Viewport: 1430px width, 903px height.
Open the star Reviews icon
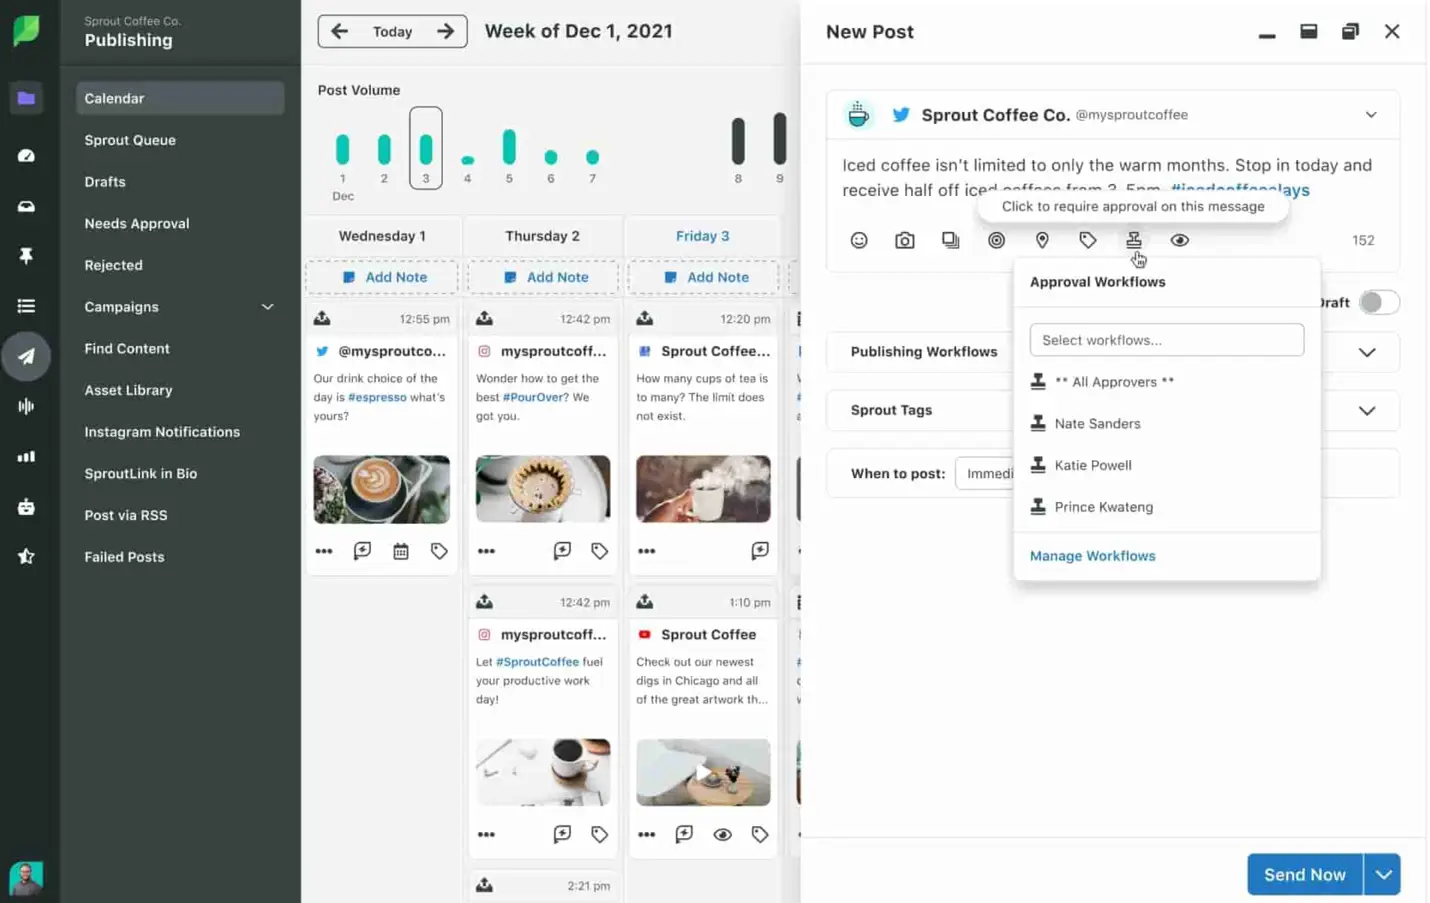click(x=26, y=556)
